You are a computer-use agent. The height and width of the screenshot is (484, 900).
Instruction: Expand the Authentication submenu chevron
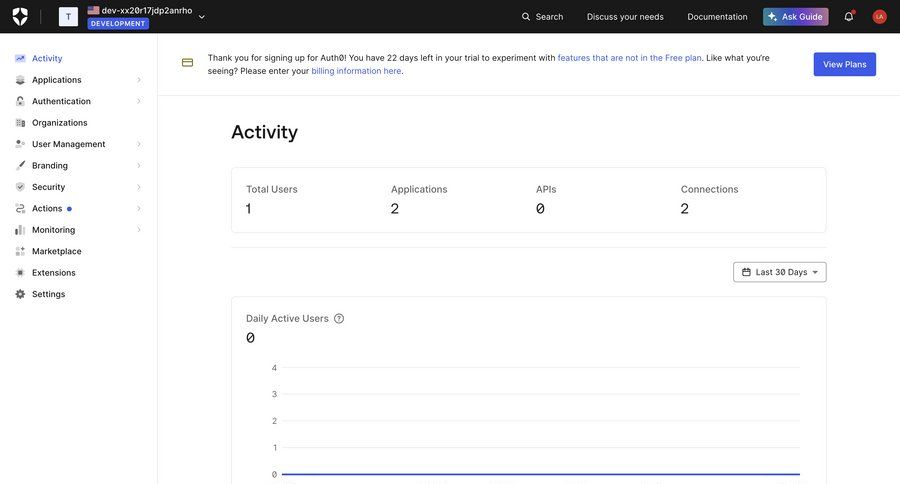pos(139,101)
